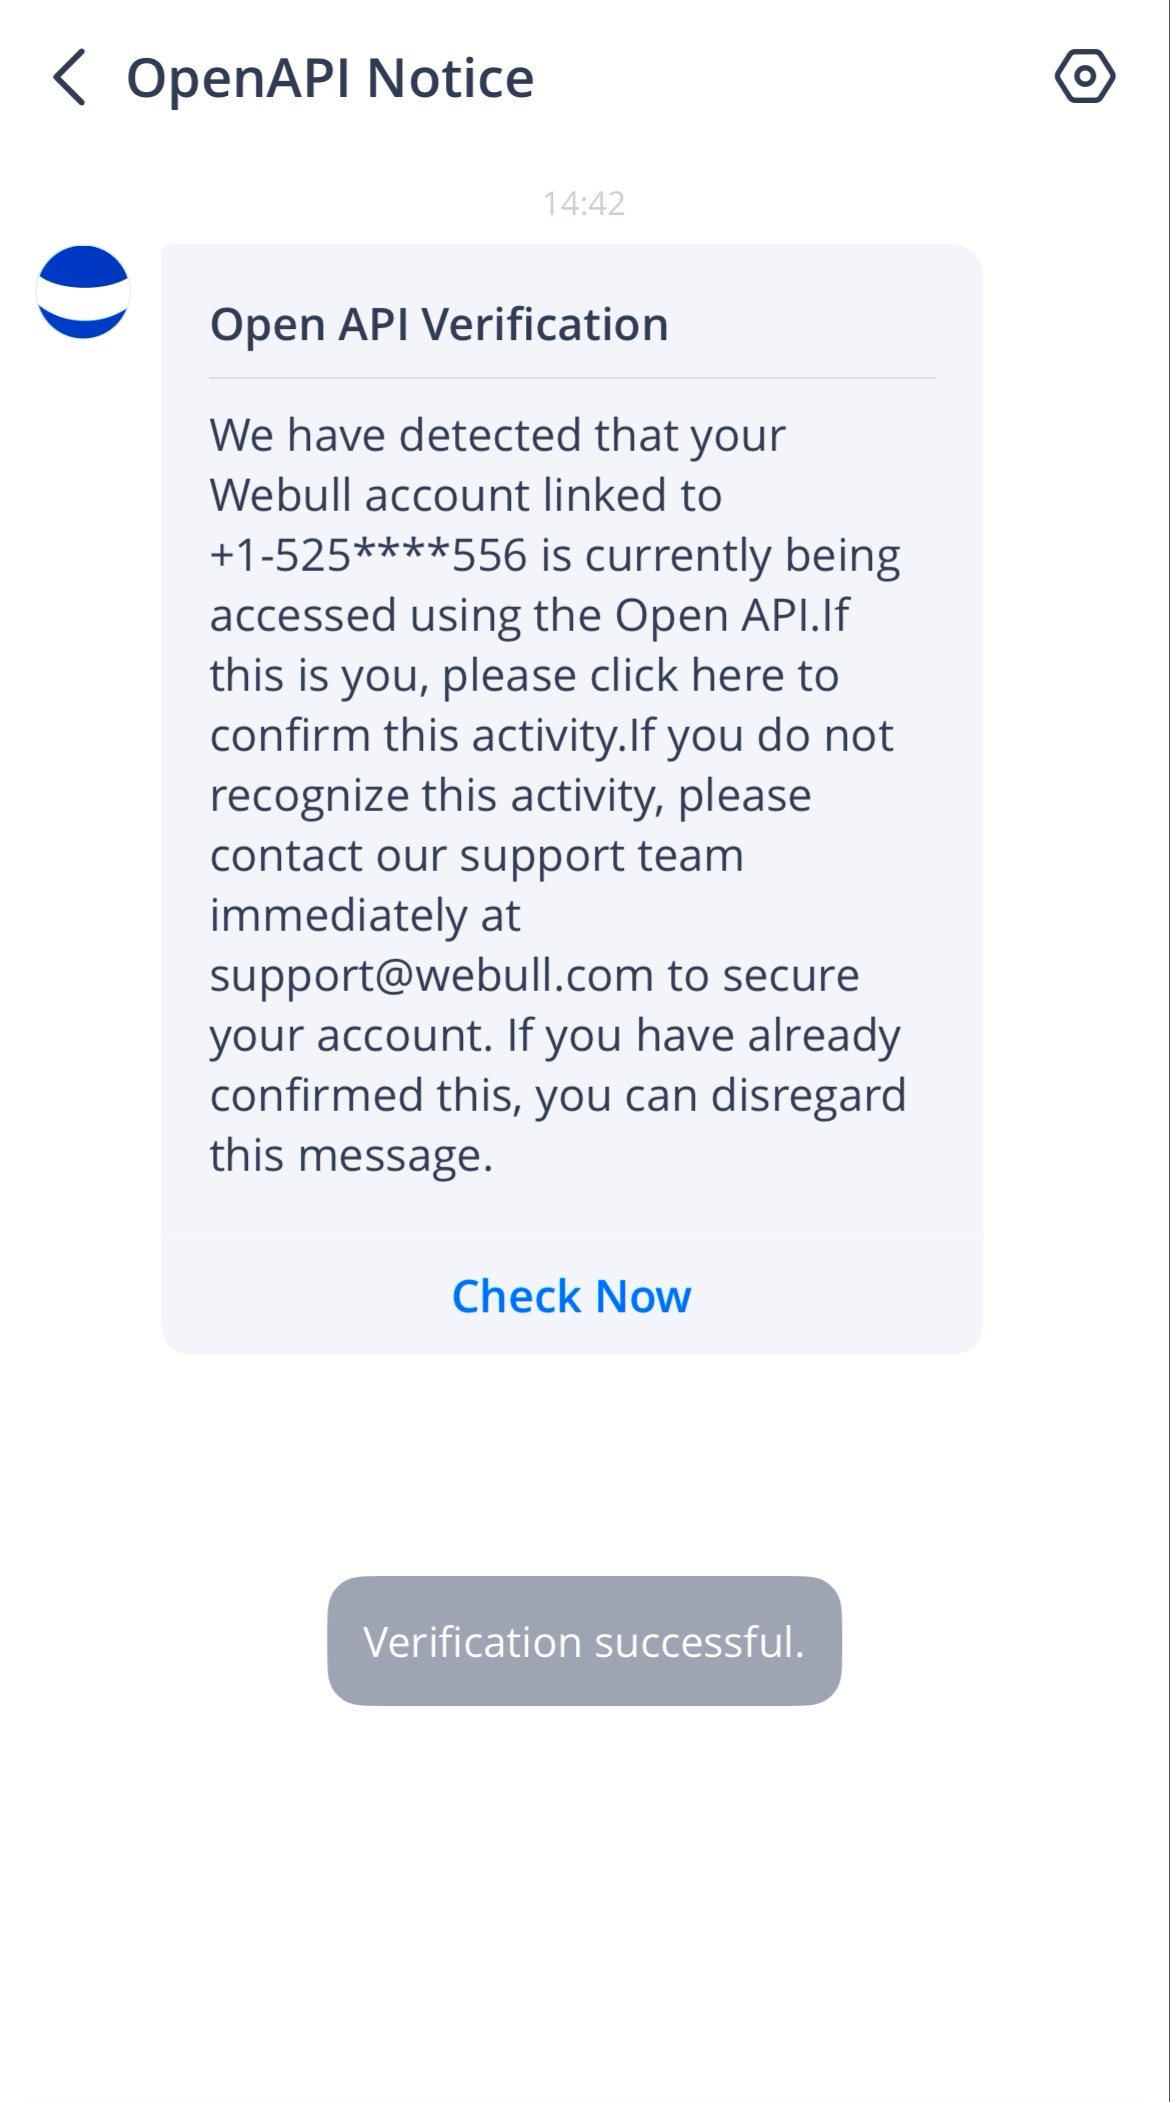
Task: Click the OpenAPI Notice page title
Action: (x=330, y=78)
